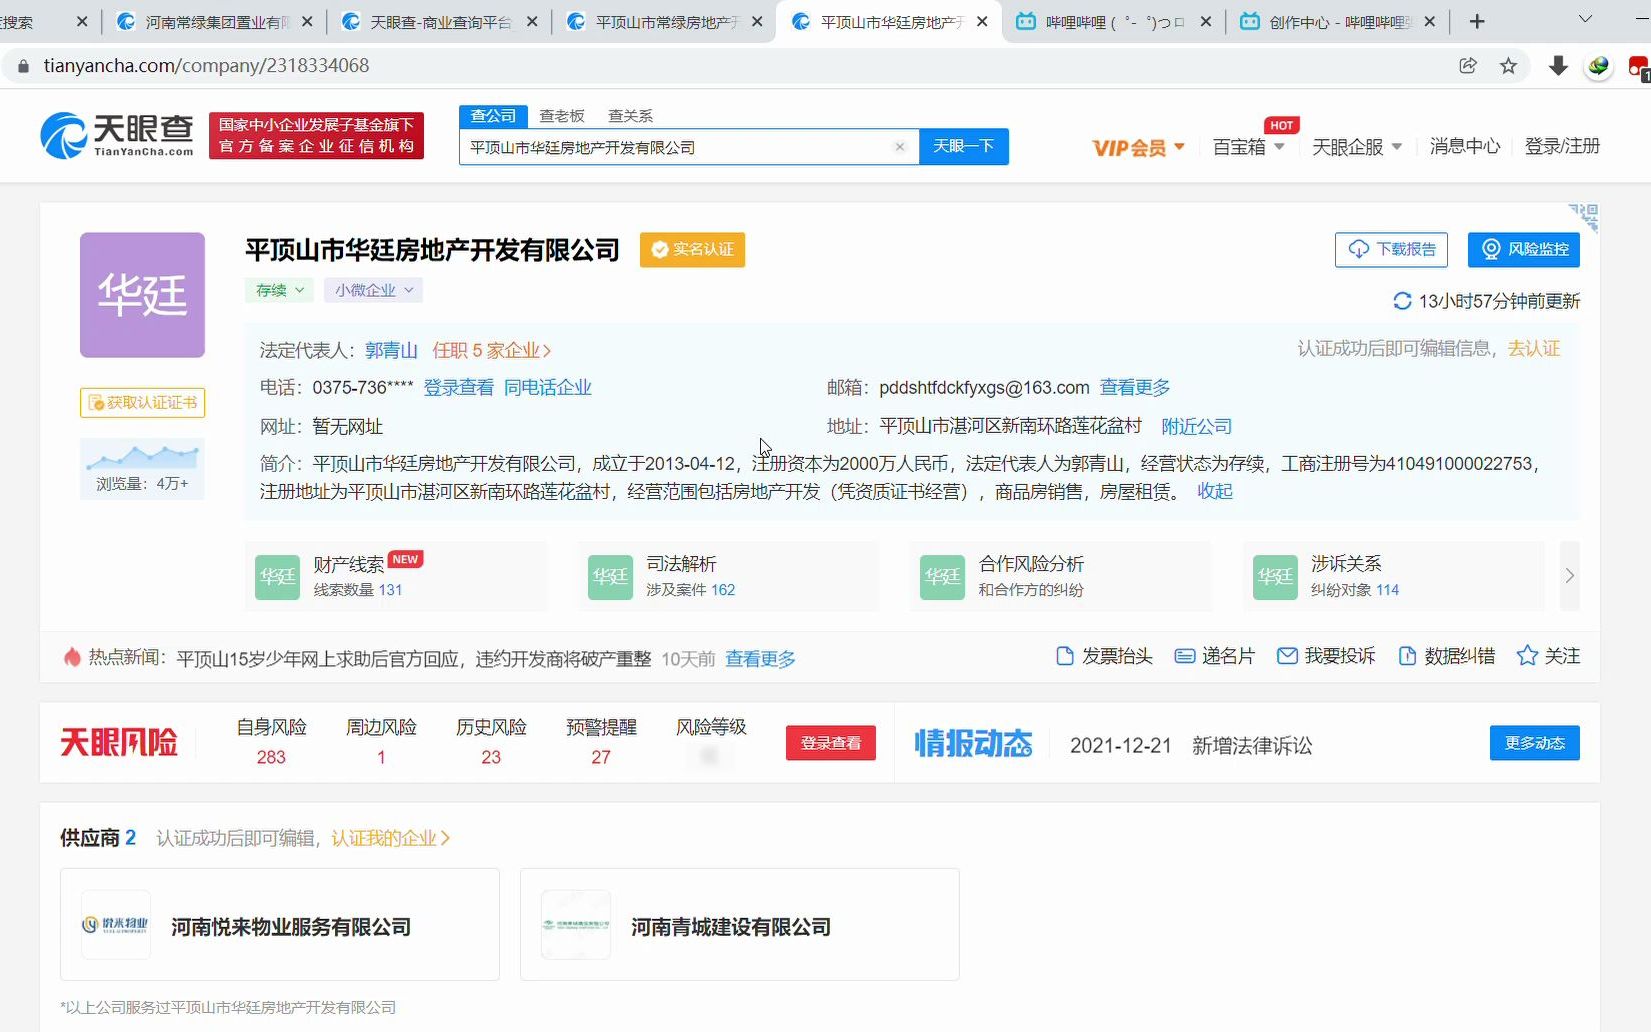Open 查看更多 for hot news
This screenshot has width=1651, height=1032.
click(x=760, y=659)
